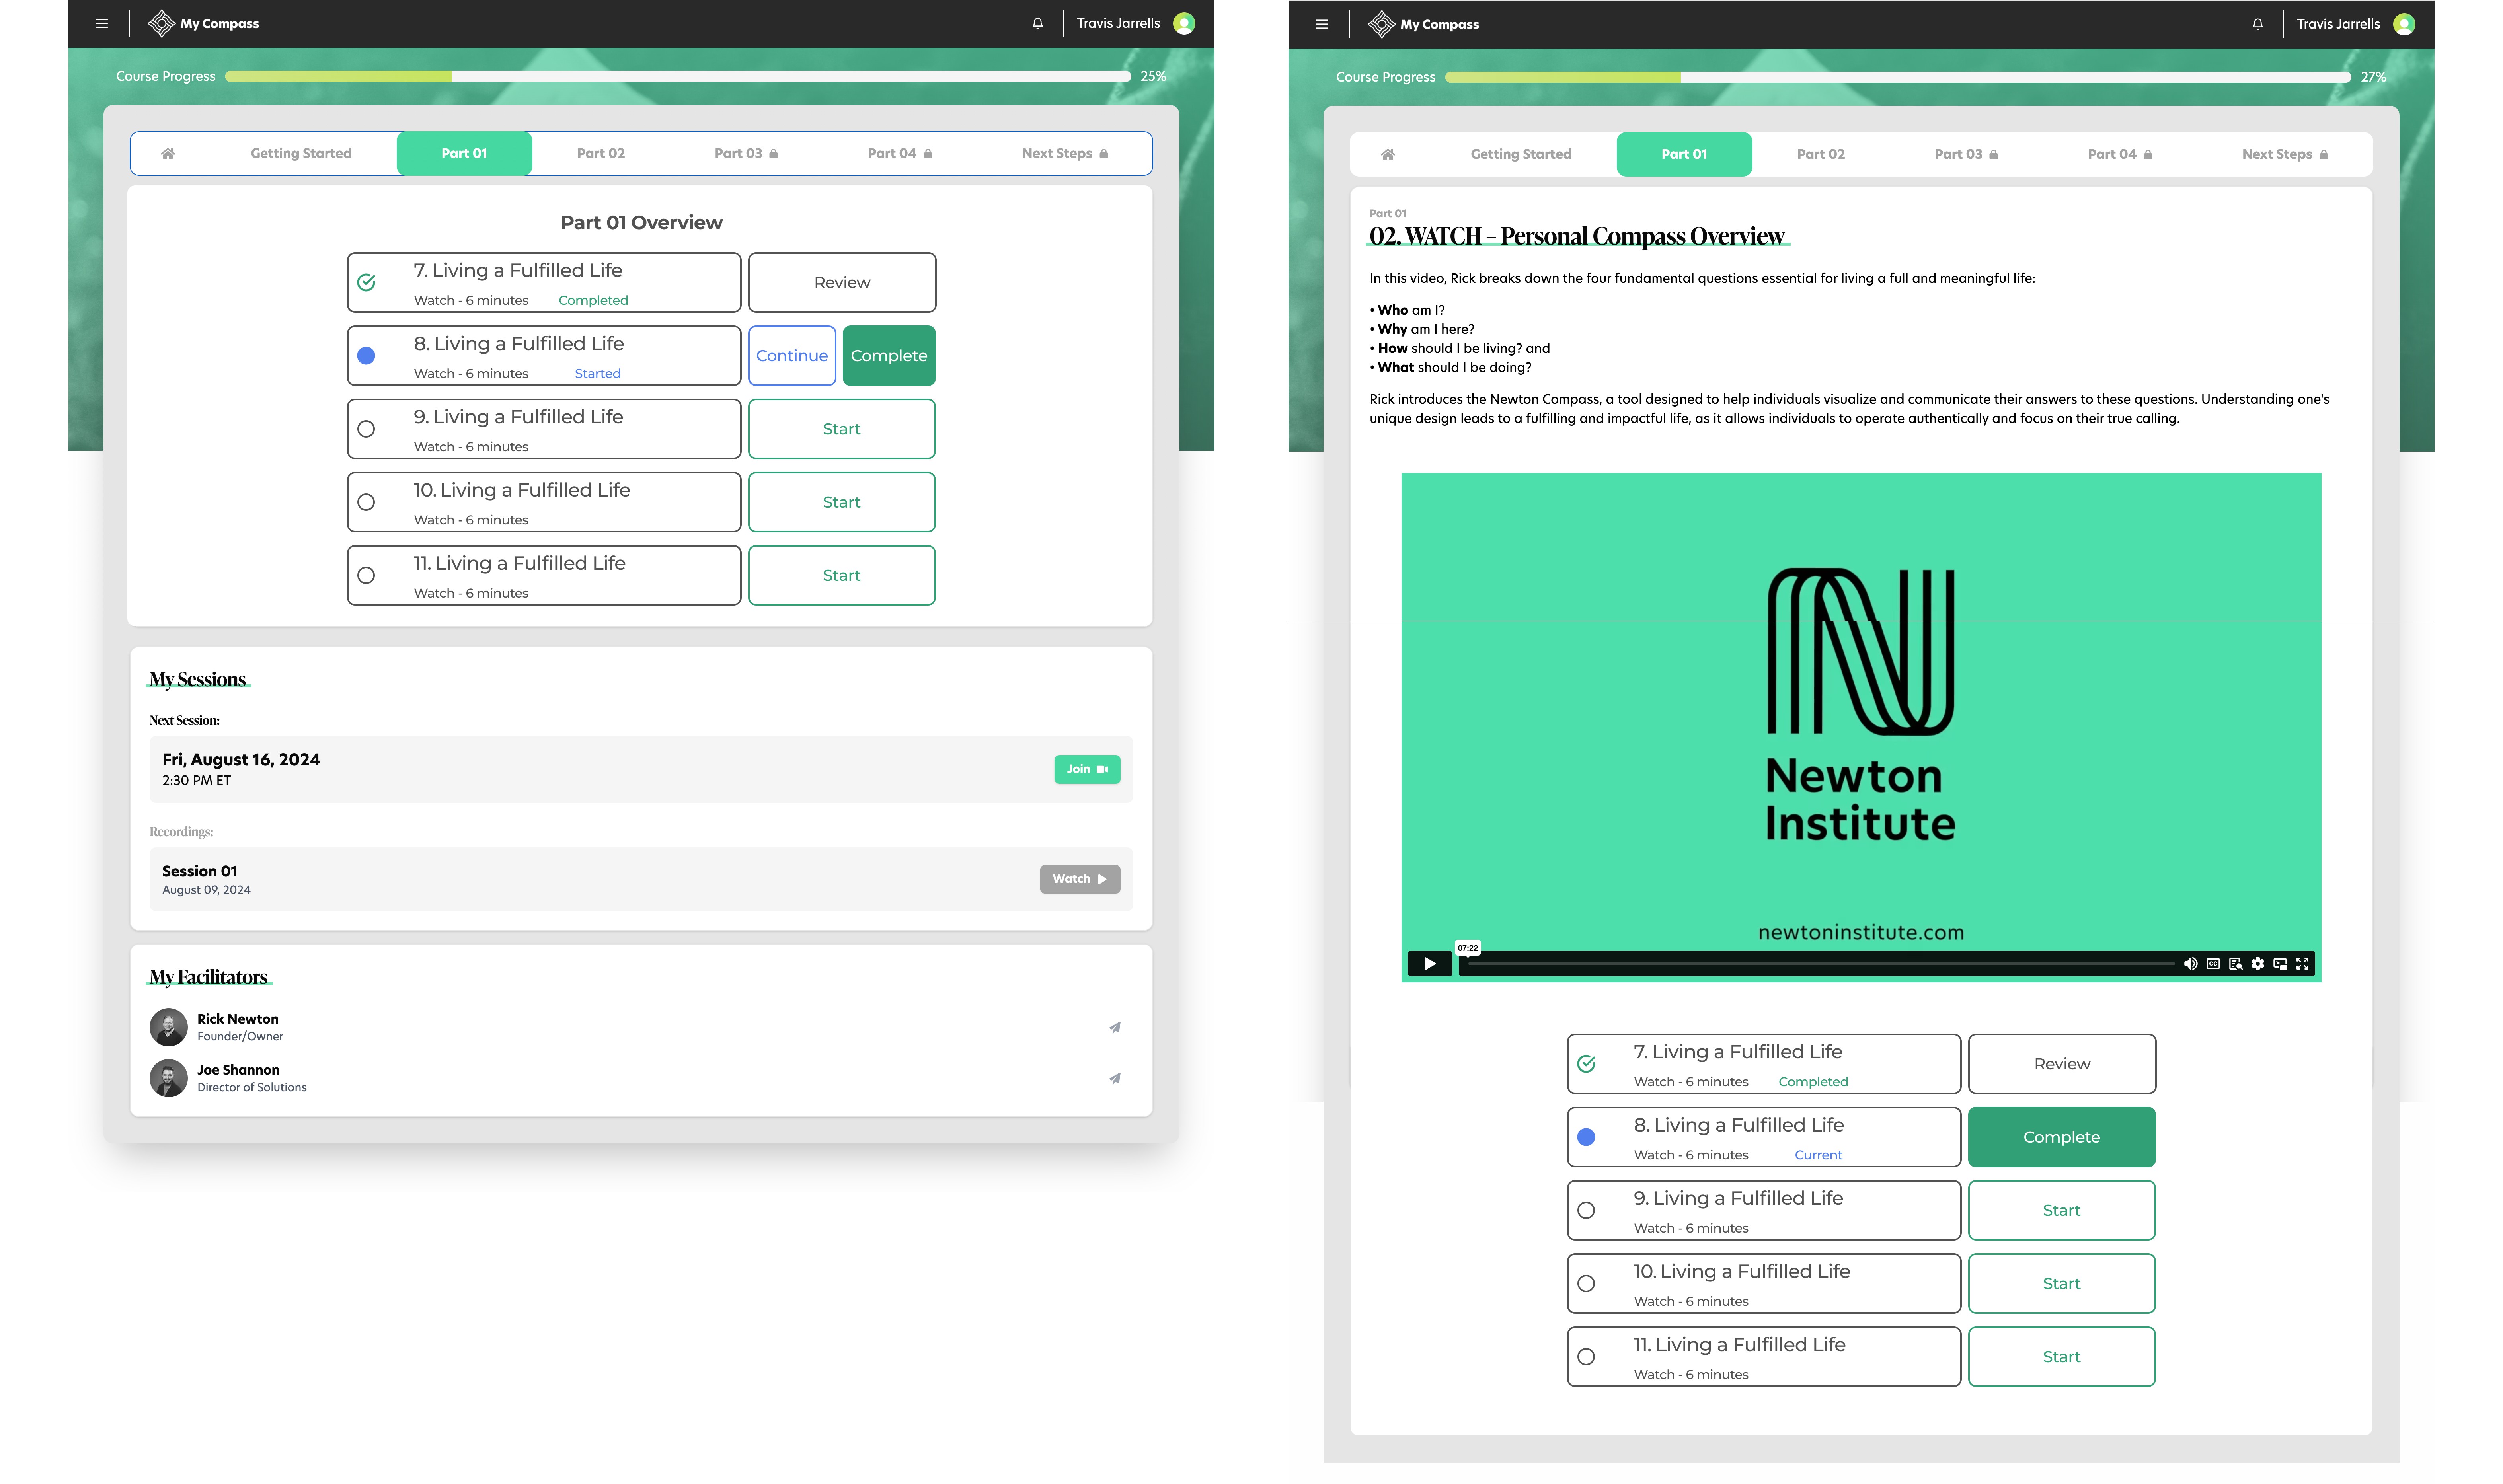Toggle completed checkmark for lesson 7 in Part 01 Overview
The image size is (2503, 1484).
(366, 283)
